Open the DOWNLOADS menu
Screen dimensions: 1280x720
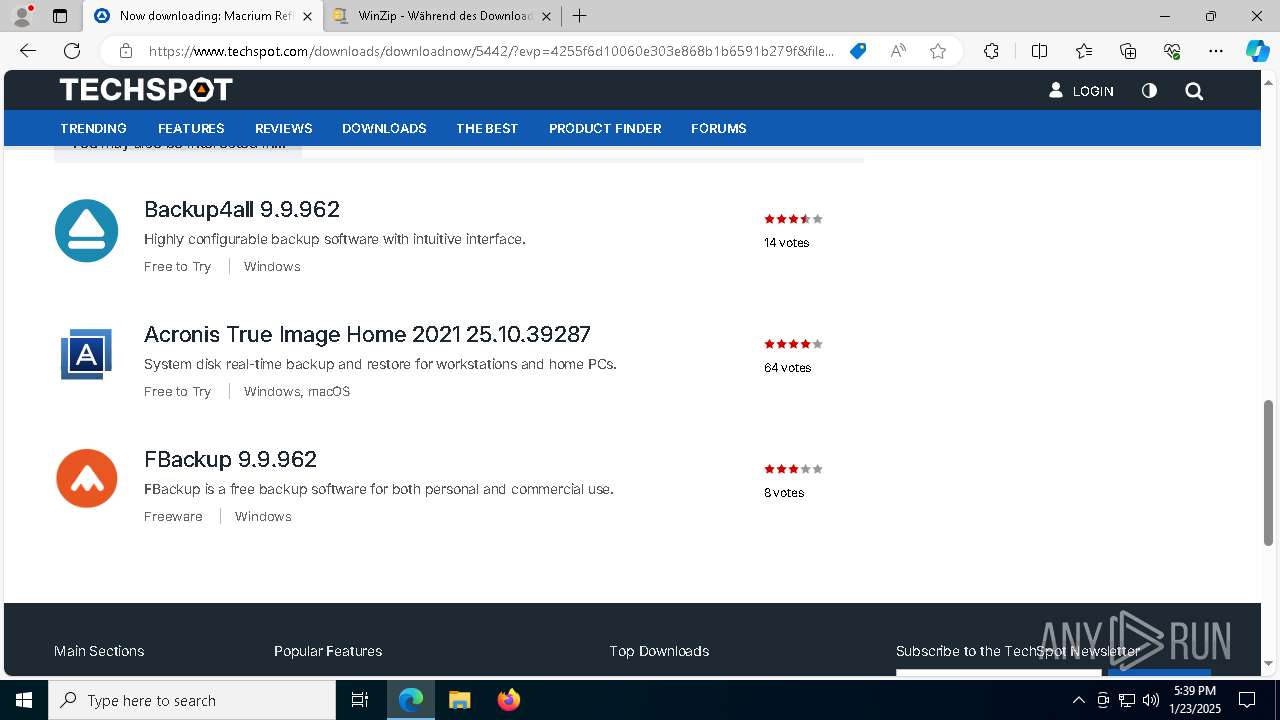pyautogui.click(x=384, y=128)
